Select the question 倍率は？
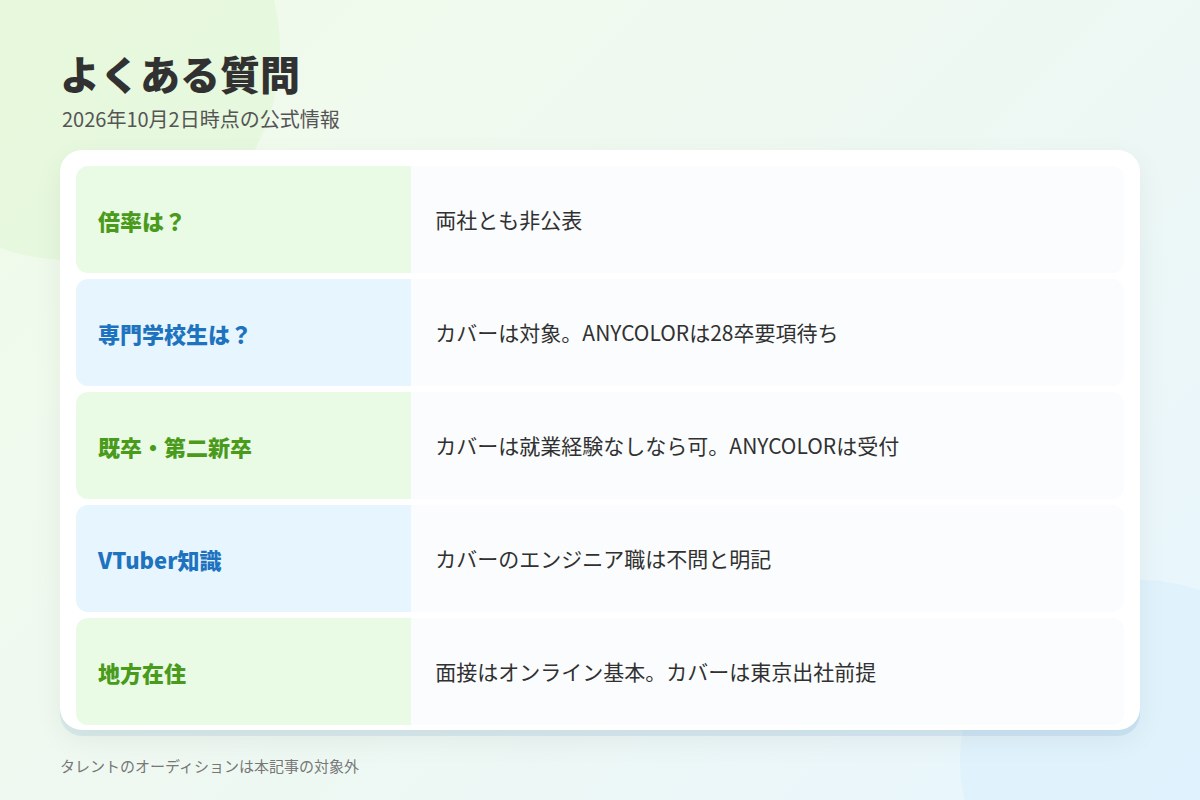1200x800 pixels. [141, 222]
